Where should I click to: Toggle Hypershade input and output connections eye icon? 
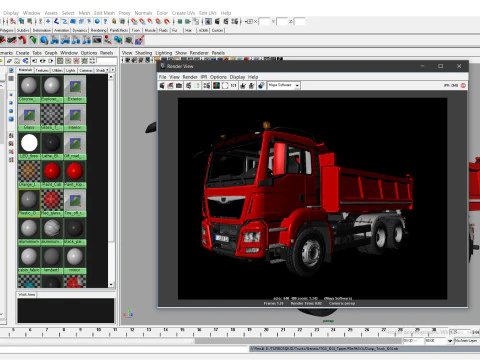tap(42, 61)
